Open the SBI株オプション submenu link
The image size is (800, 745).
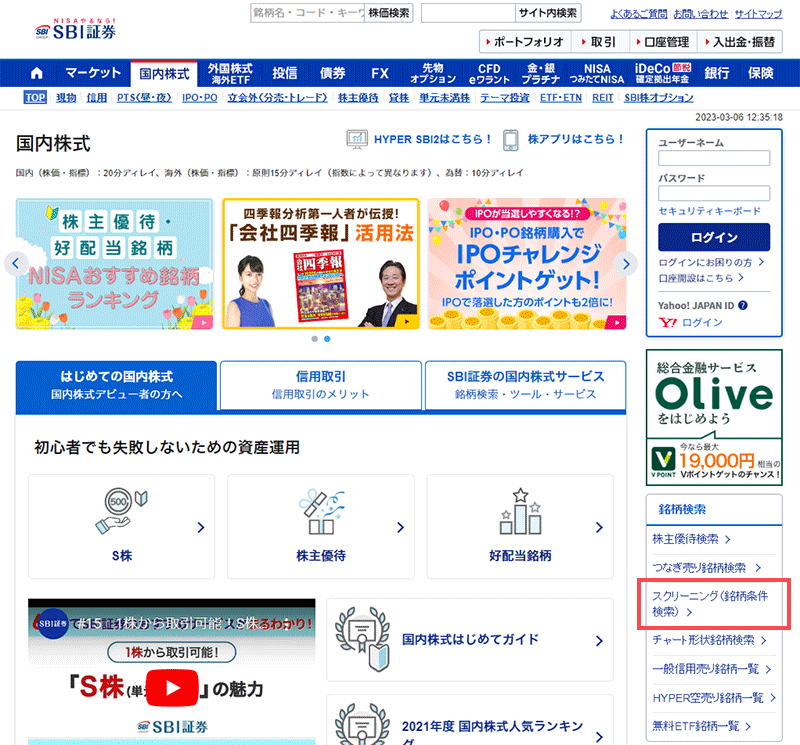[x=658, y=97]
